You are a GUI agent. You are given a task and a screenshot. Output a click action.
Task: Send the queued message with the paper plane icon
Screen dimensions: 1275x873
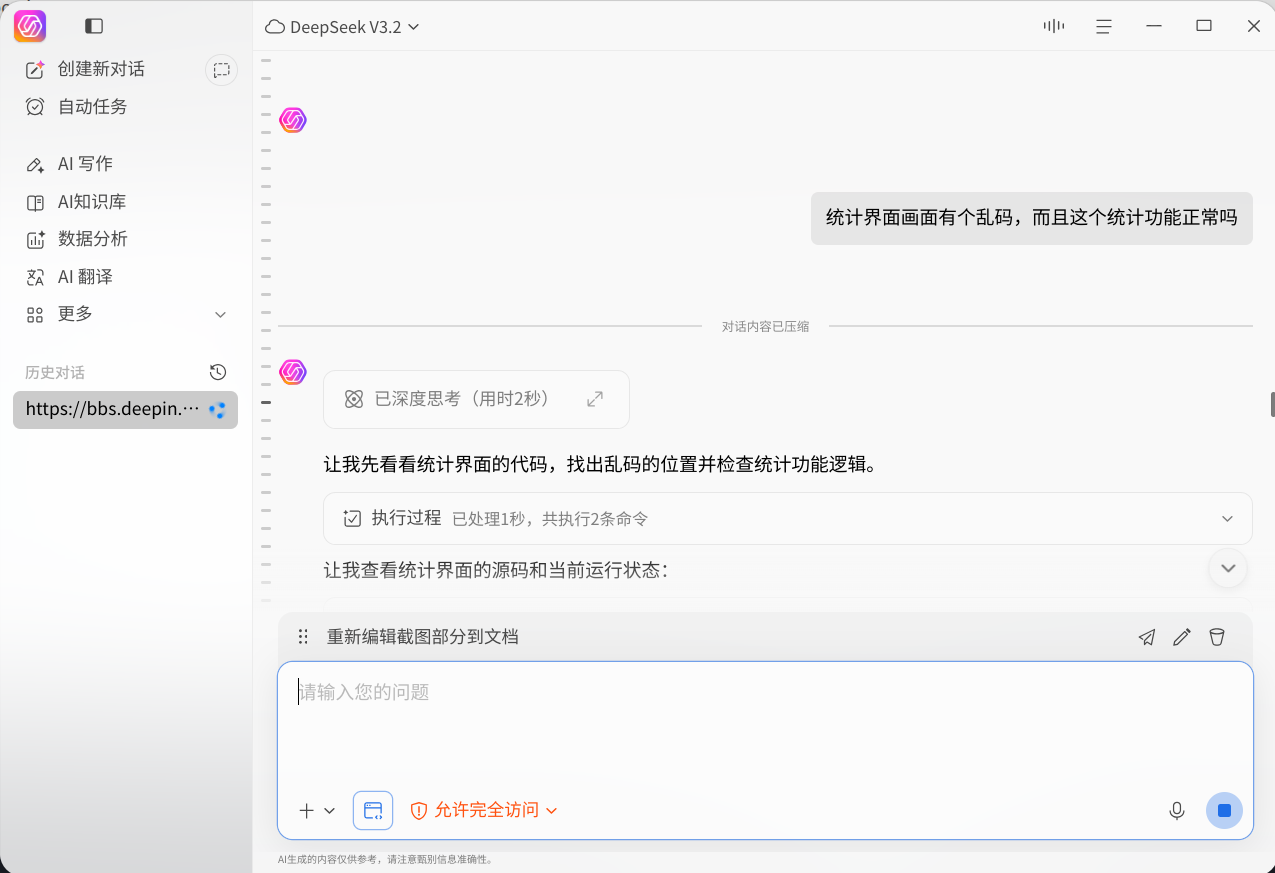(x=1147, y=637)
